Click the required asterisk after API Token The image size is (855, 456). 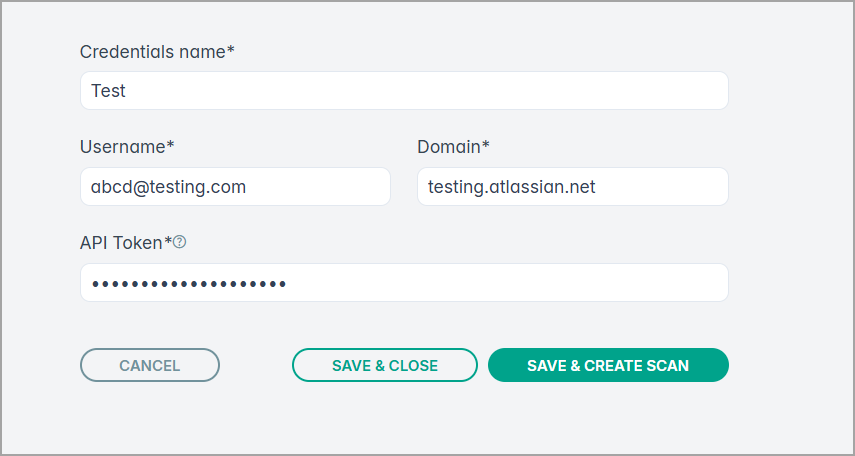click(168, 240)
